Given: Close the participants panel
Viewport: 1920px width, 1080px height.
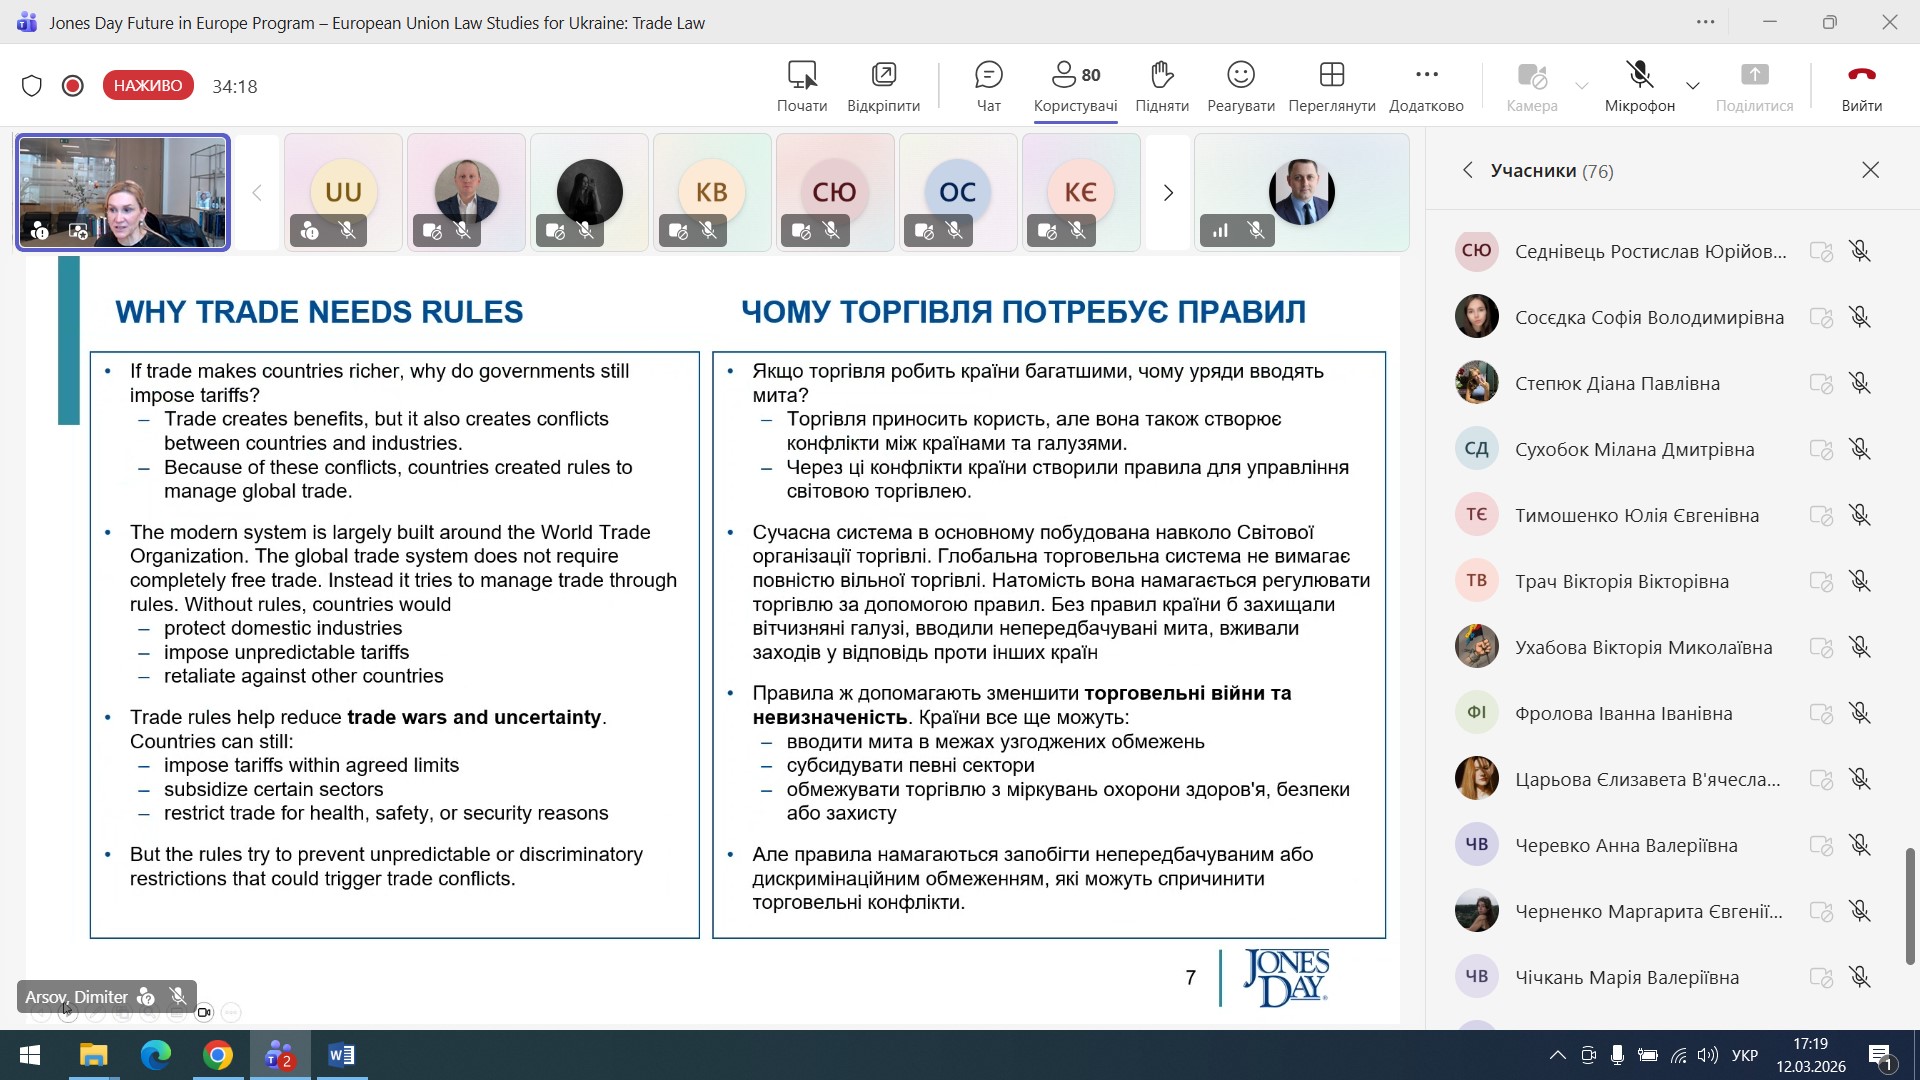Looking at the screenshot, I should [x=1870, y=171].
